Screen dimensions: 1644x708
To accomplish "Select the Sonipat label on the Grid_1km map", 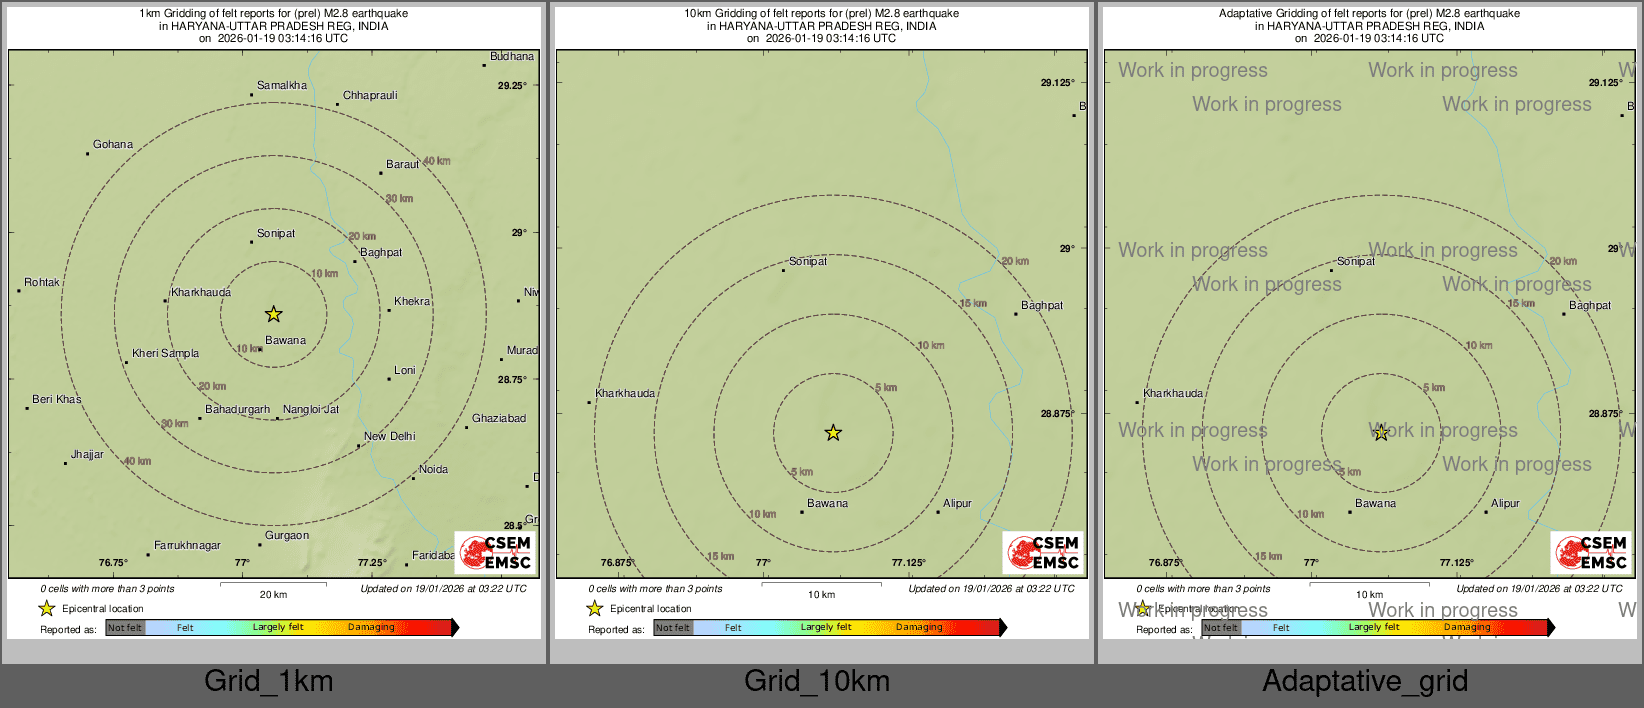I will 276,234.
